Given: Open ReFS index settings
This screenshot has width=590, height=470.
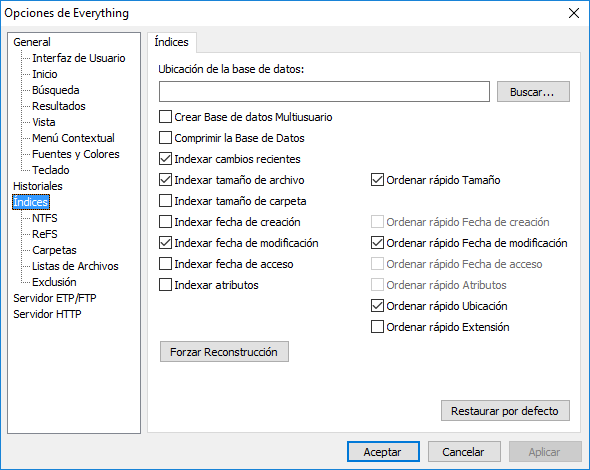Looking at the screenshot, I should [45, 234].
